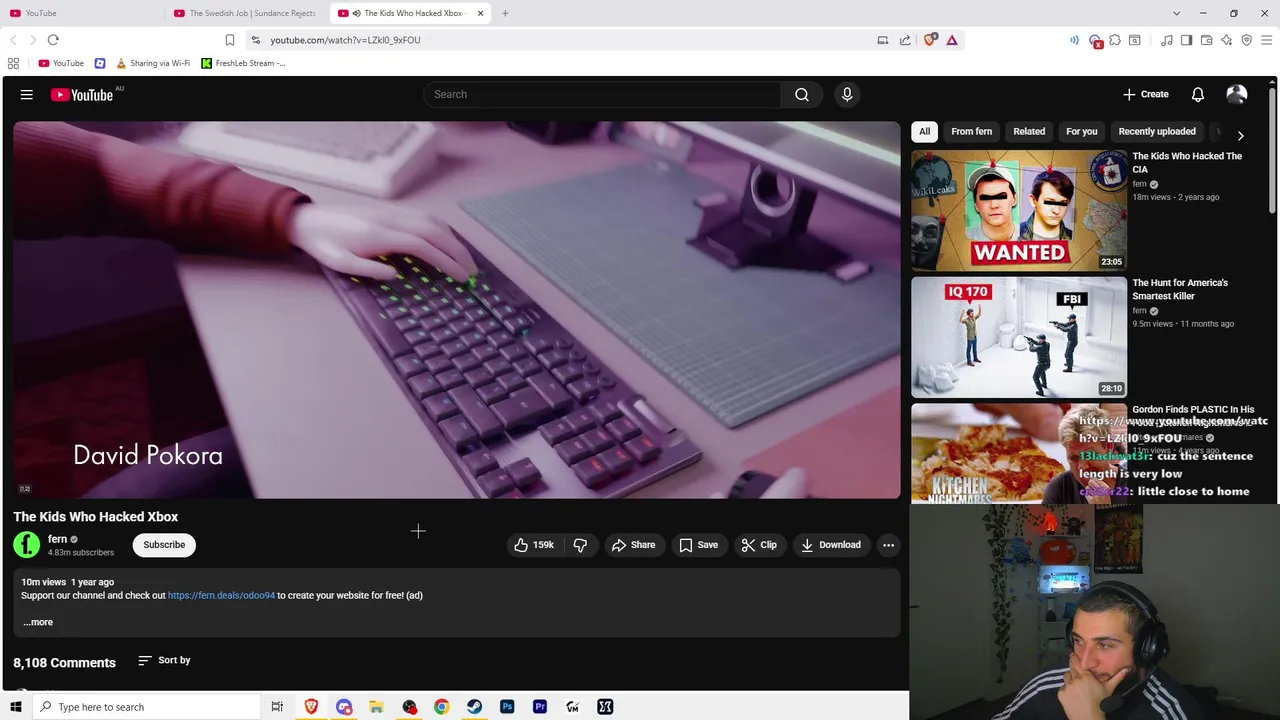Open Steam from the taskbar
The width and height of the screenshot is (1280, 720).
pyautogui.click(x=475, y=707)
